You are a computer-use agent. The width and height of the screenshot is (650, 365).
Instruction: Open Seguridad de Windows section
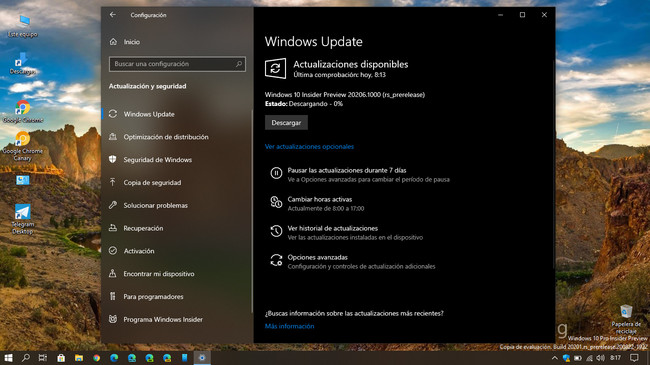coord(177,160)
